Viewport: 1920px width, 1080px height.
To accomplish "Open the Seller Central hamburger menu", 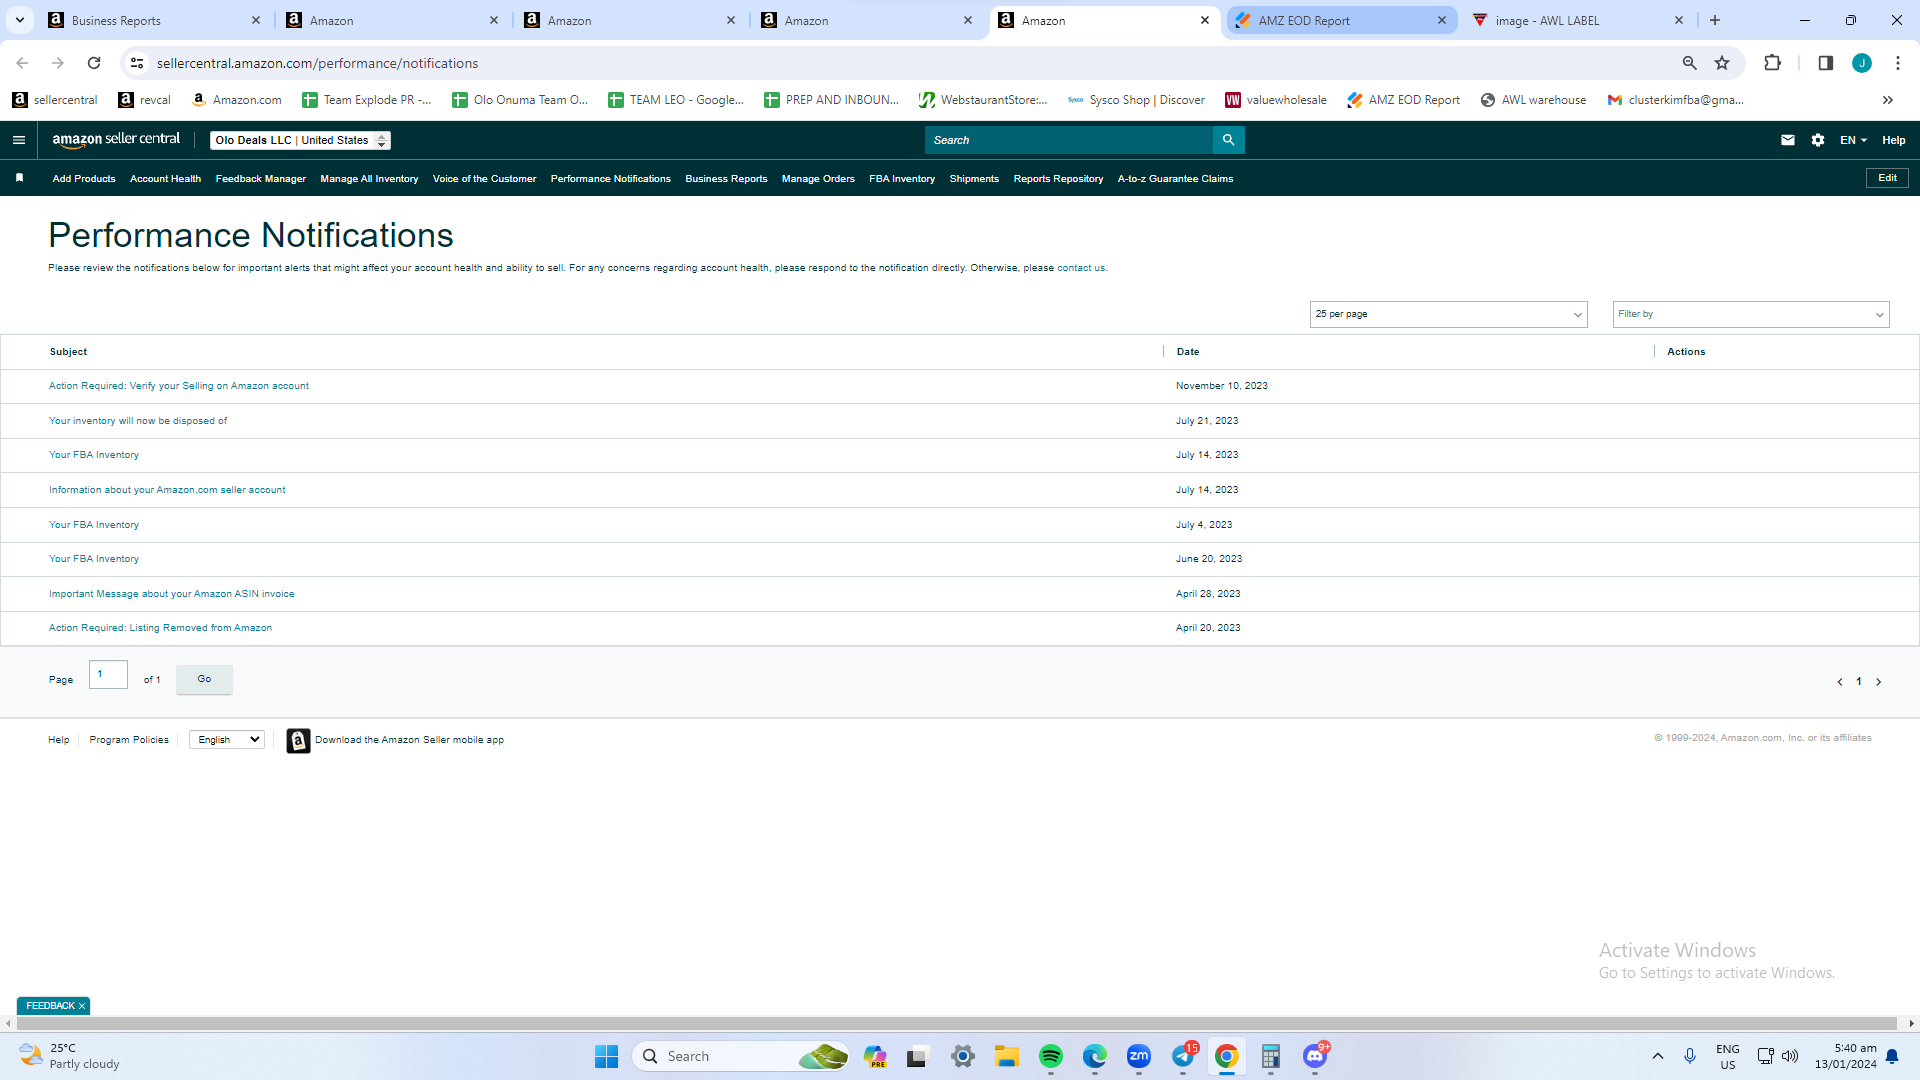I will [18, 140].
